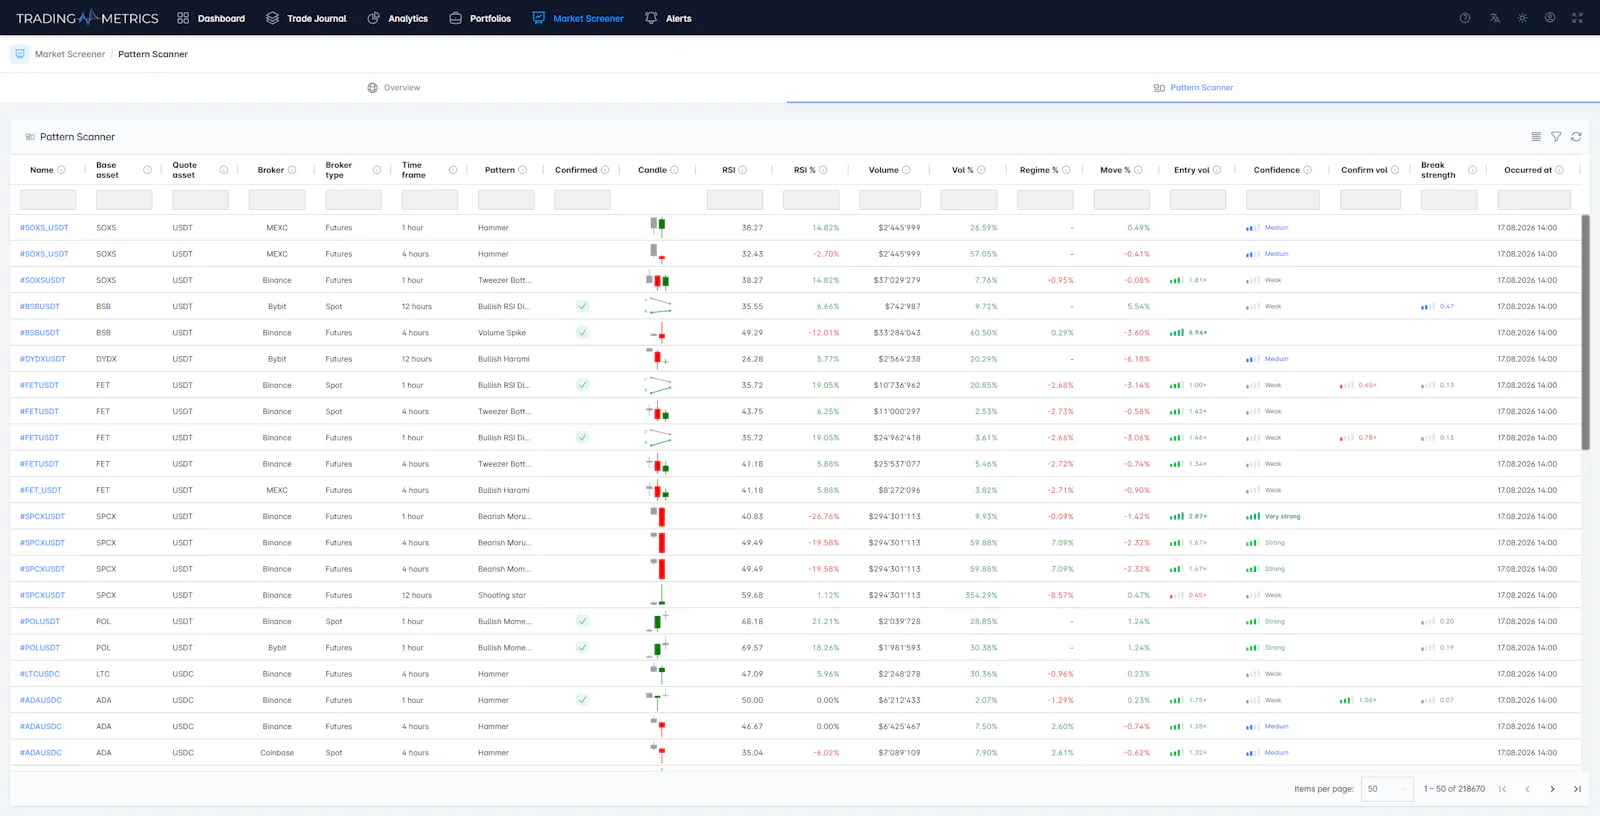Click the info icon beside Broker type header
Screen dimensions: 1600x816
(x=376, y=170)
